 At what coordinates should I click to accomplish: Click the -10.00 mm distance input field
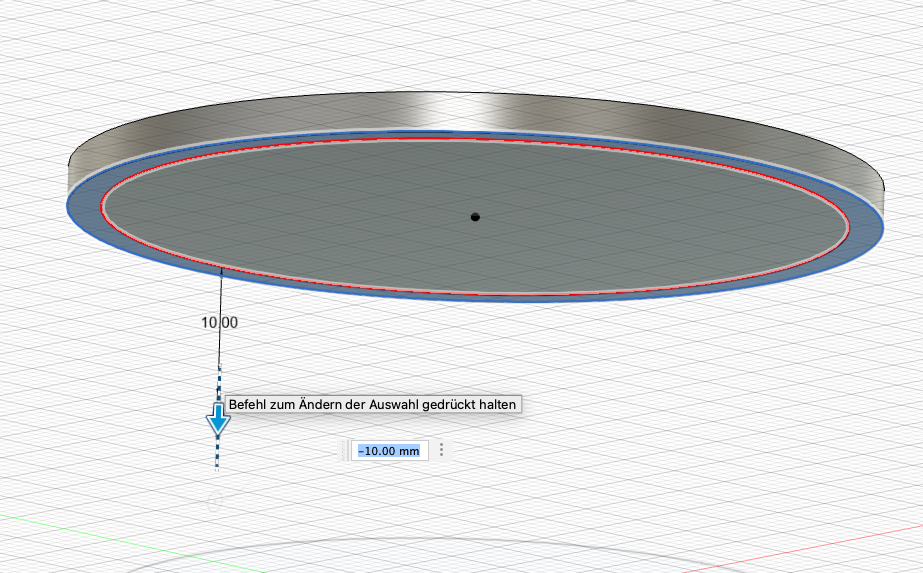tap(389, 451)
